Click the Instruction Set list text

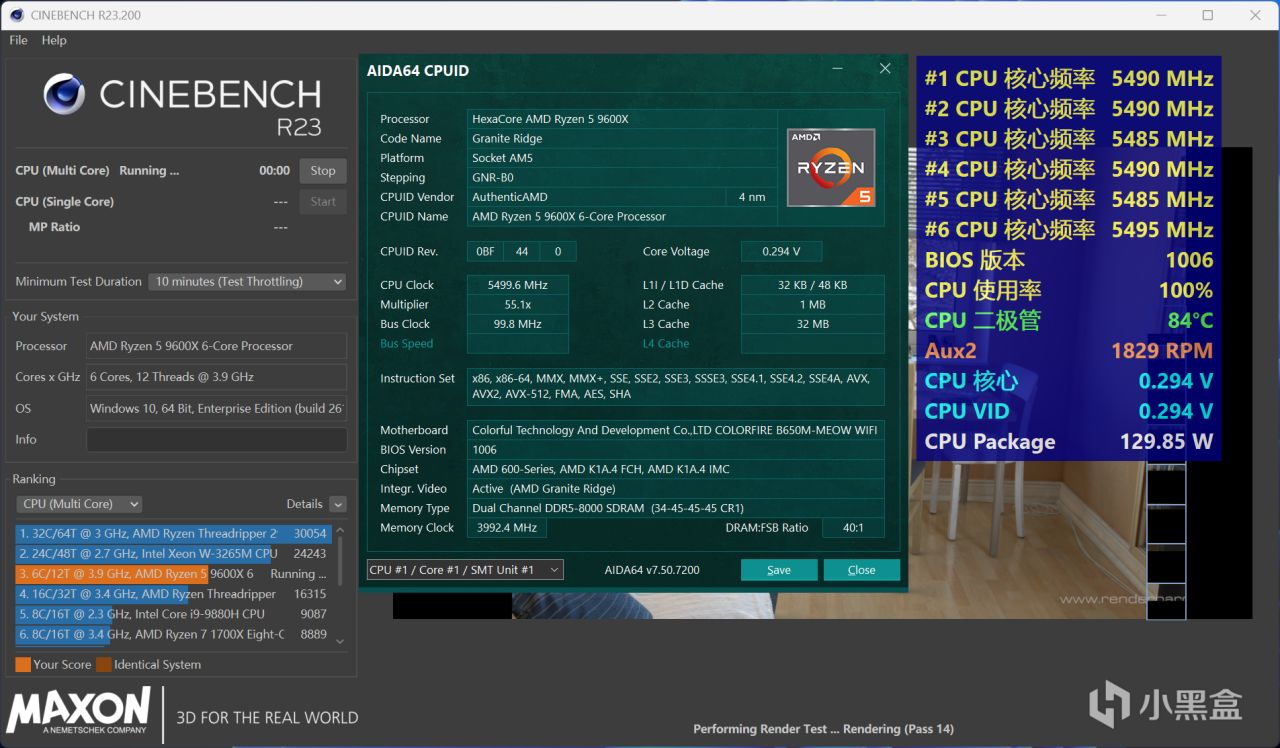point(676,386)
